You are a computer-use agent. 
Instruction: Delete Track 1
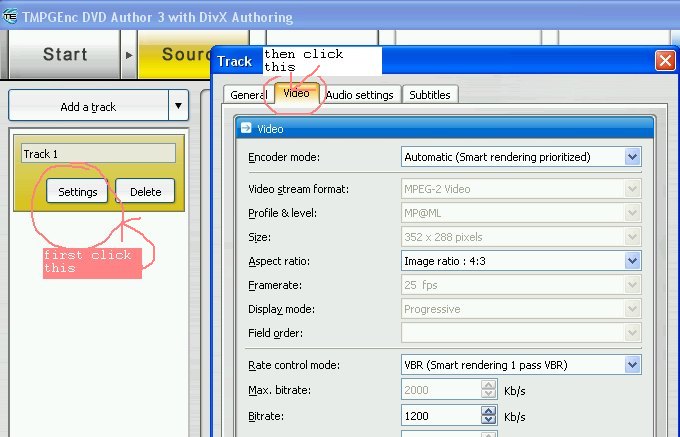(145, 191)
